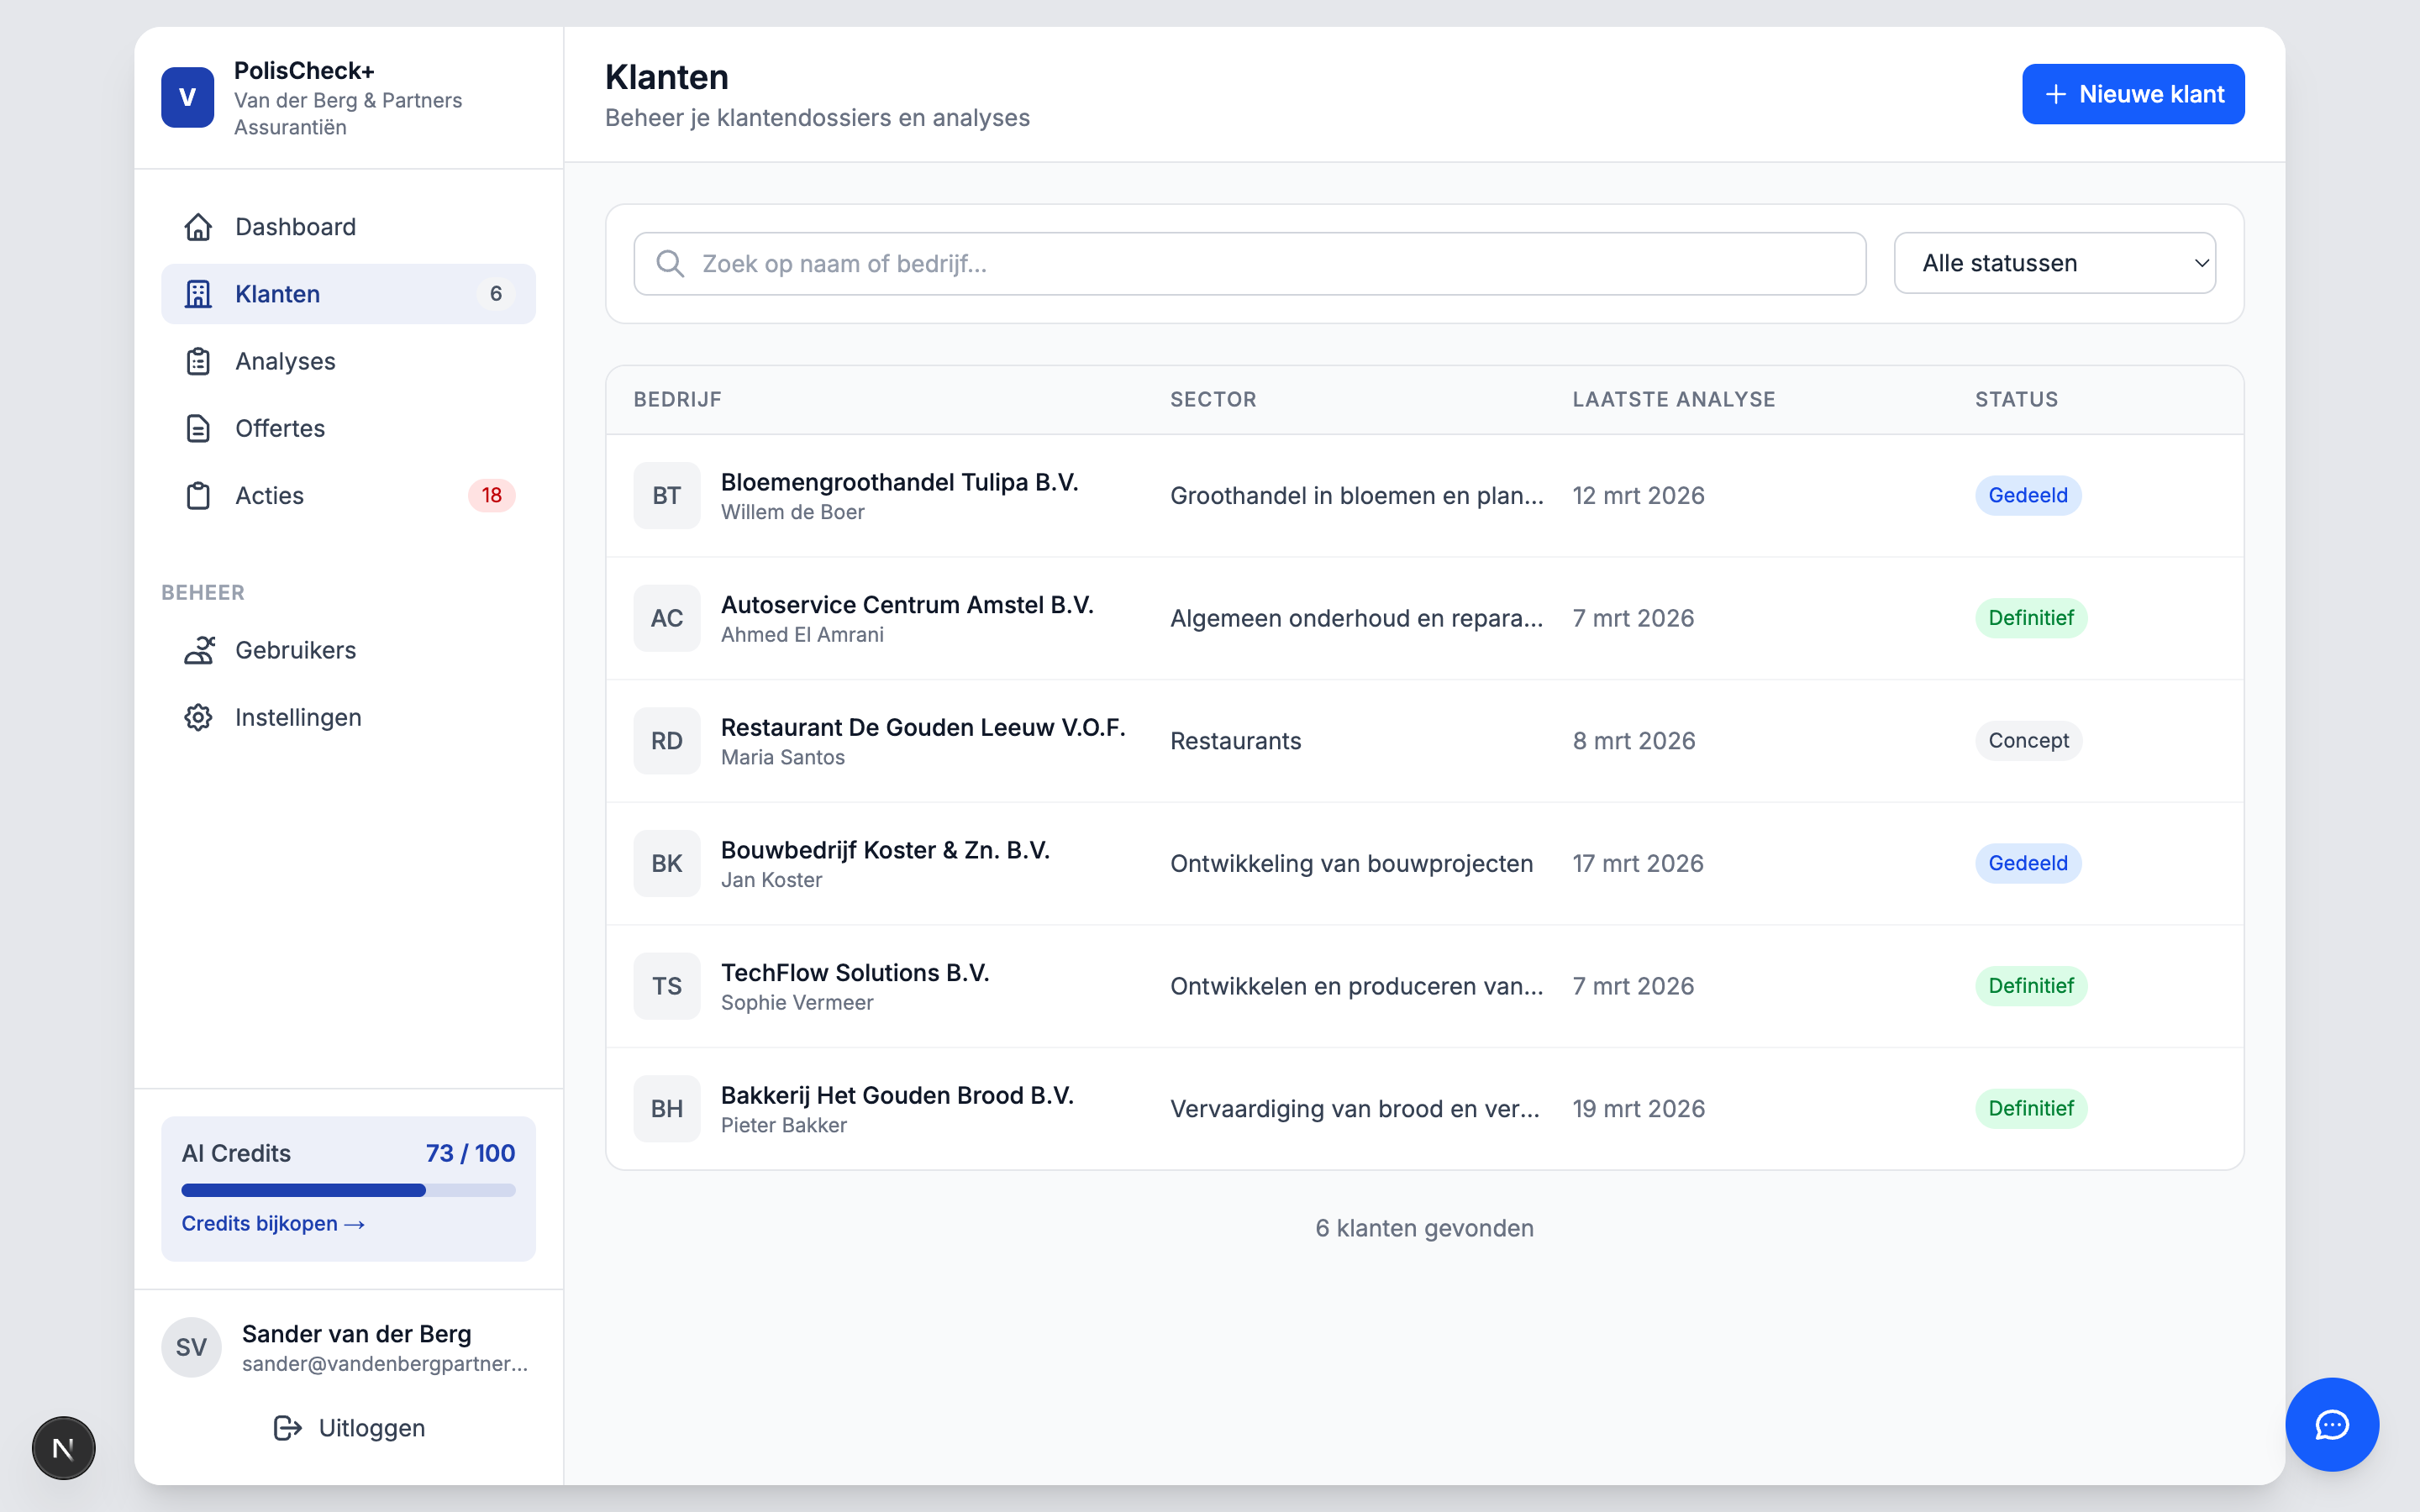The width and height of the screenshot is (2420, 1512).
Task: Open Autoservice Centrum Amstel B.V. client
Action: [907, 605]
